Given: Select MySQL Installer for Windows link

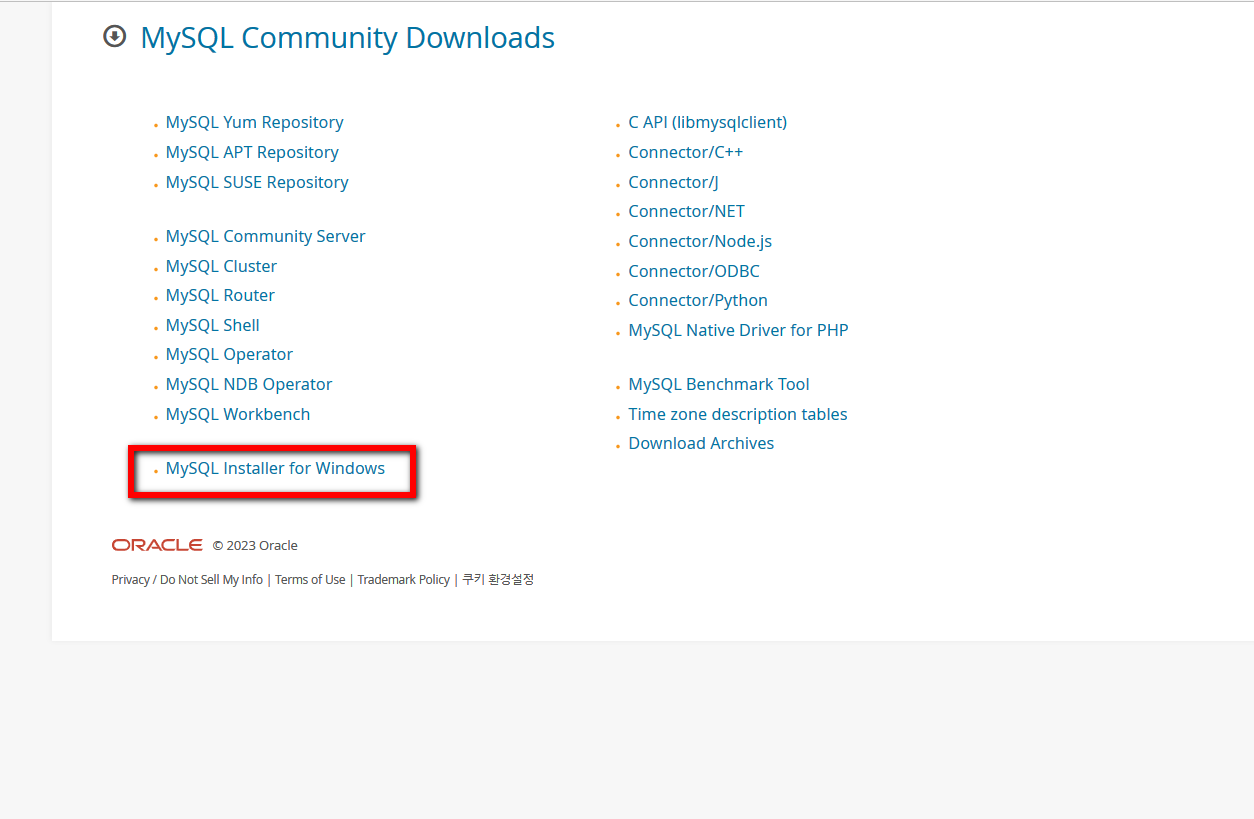Looking at the screenshot, I should point(275,469).
